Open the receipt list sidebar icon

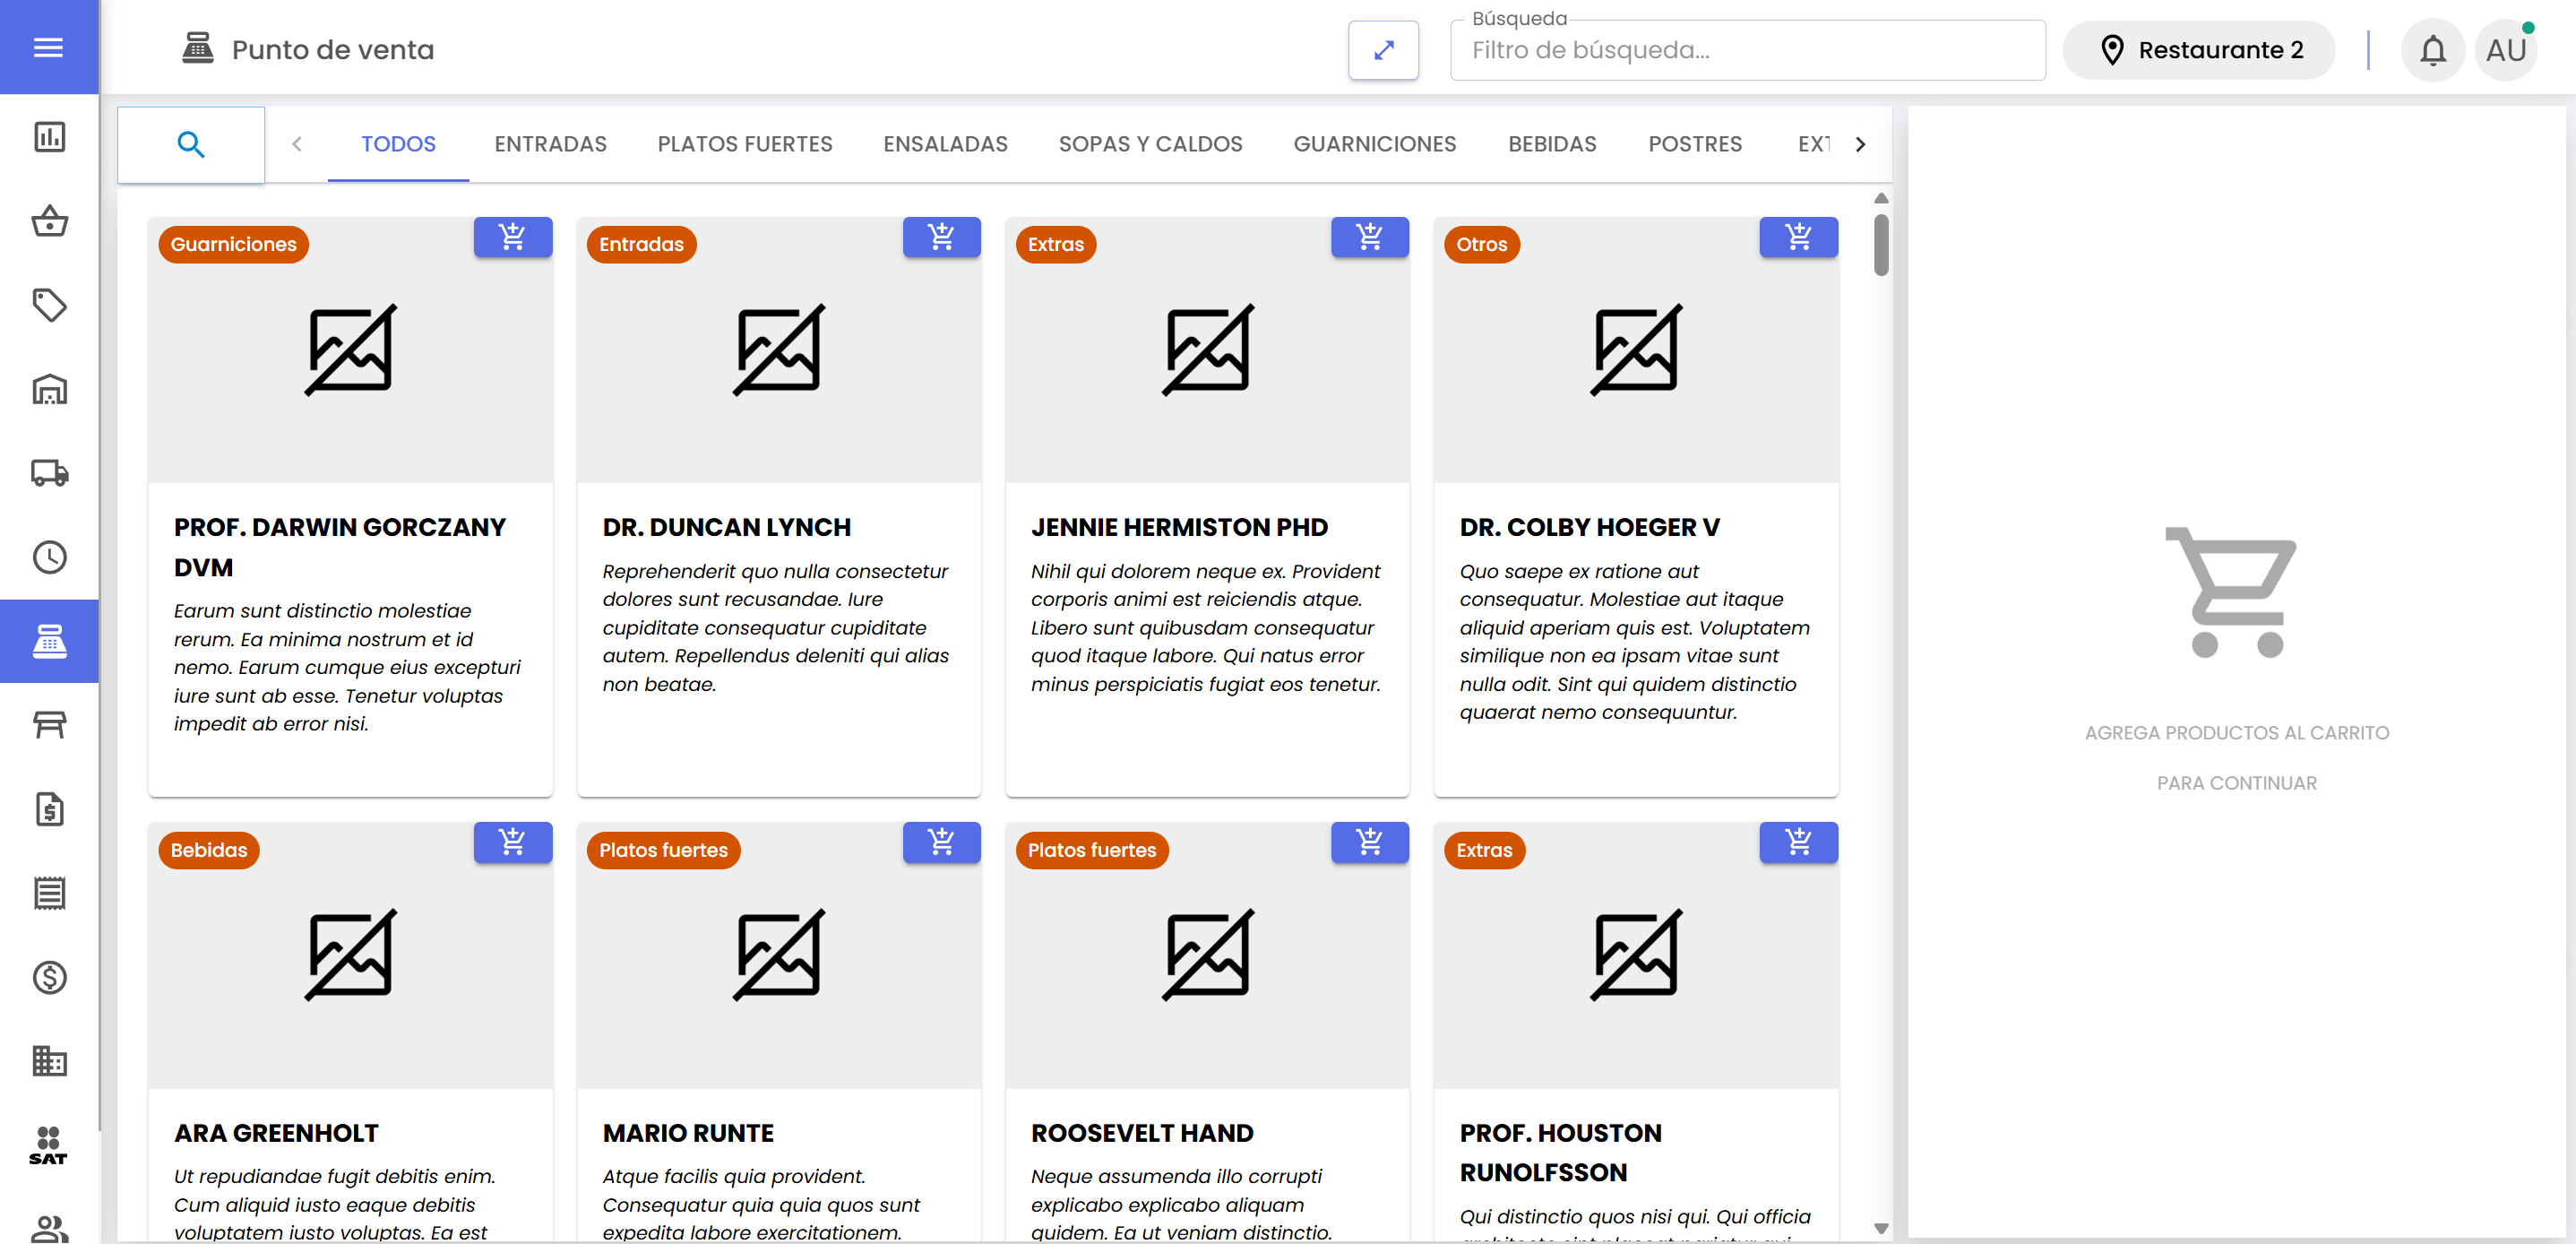pos(49,893)
